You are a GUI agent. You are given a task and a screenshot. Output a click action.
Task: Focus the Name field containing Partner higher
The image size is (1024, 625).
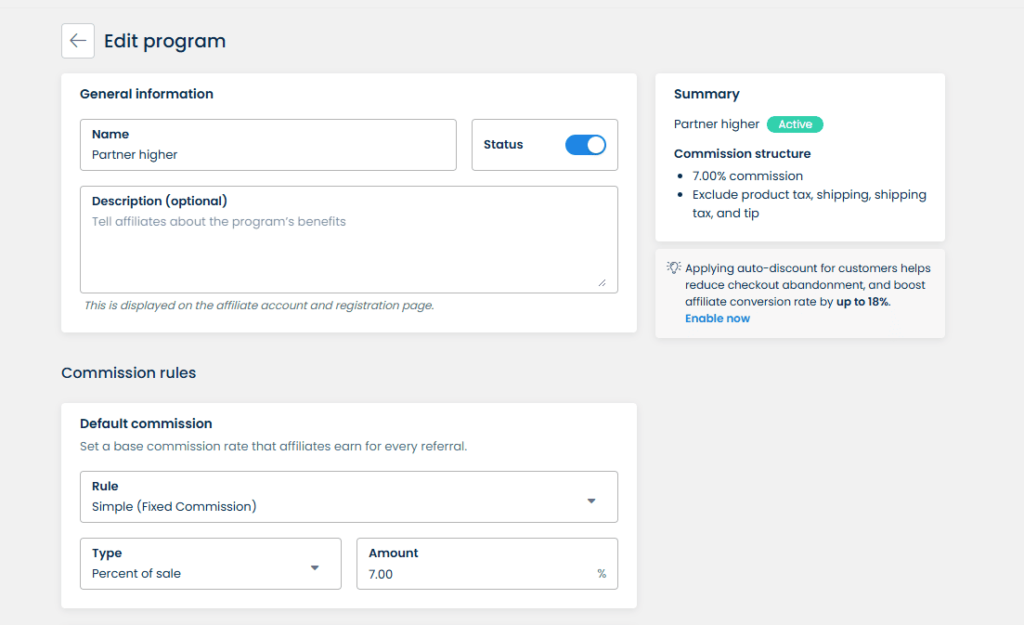(x=268, y=154)
